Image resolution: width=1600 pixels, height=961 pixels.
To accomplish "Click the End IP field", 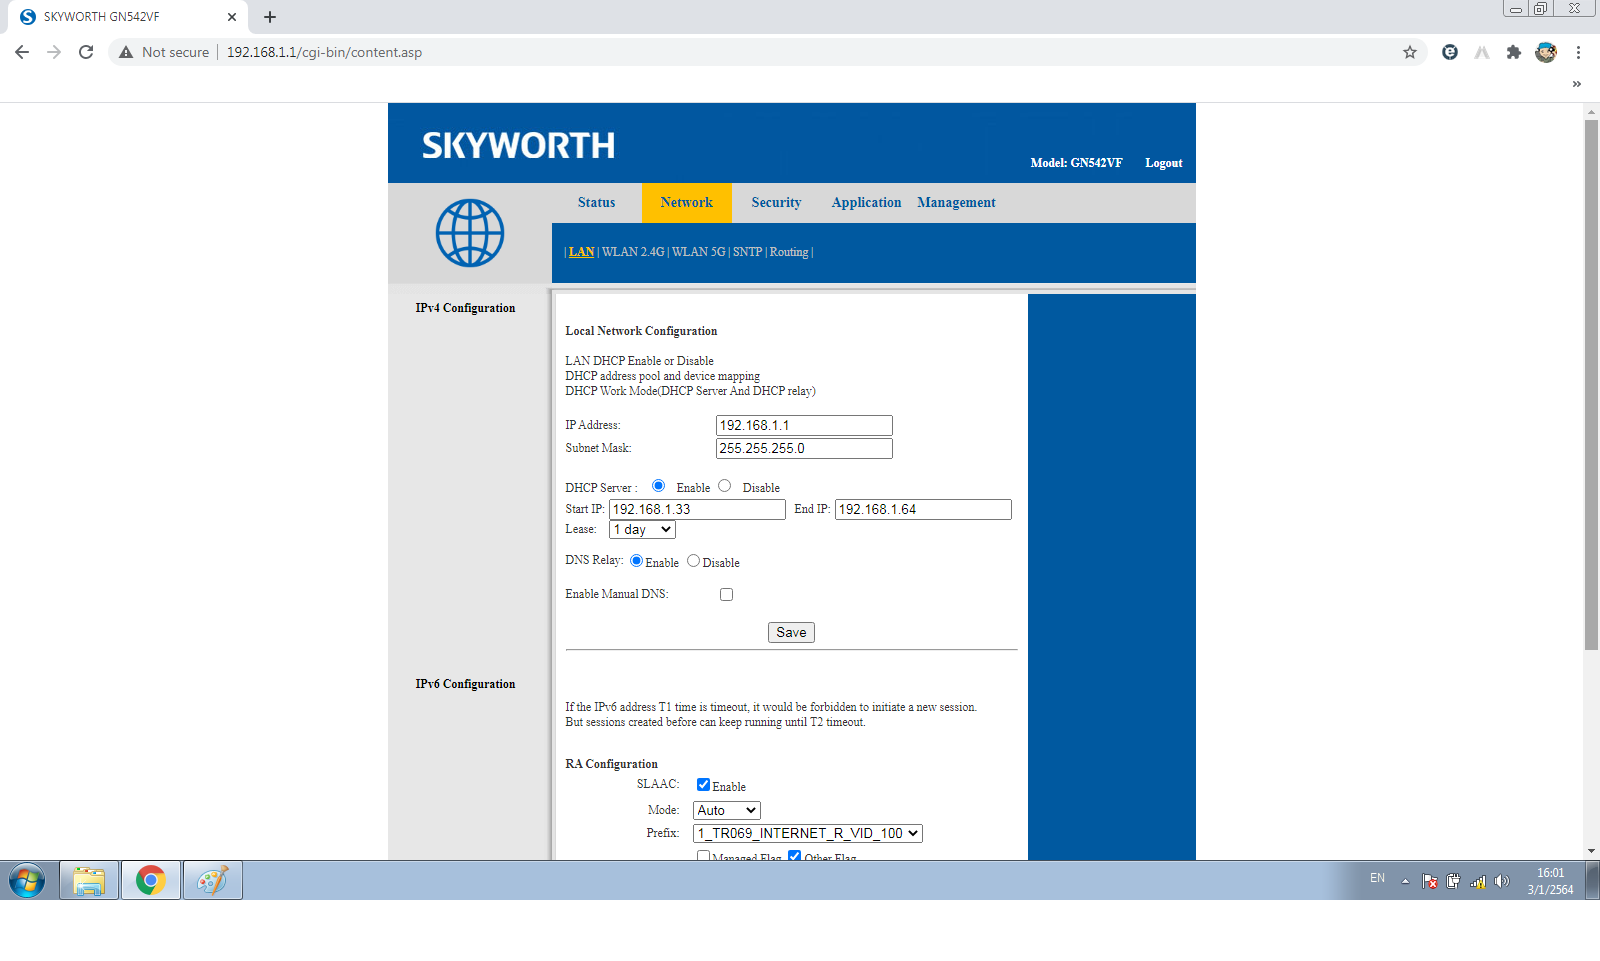I will [x=923, y=510].
